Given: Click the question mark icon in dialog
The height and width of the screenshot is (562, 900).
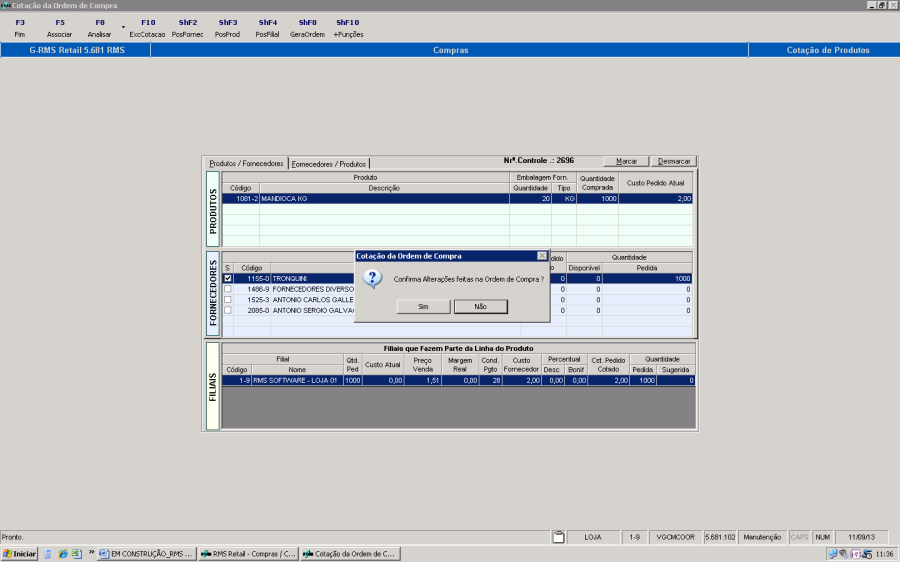Looking at the screenshot, I should tap(372, 279).
